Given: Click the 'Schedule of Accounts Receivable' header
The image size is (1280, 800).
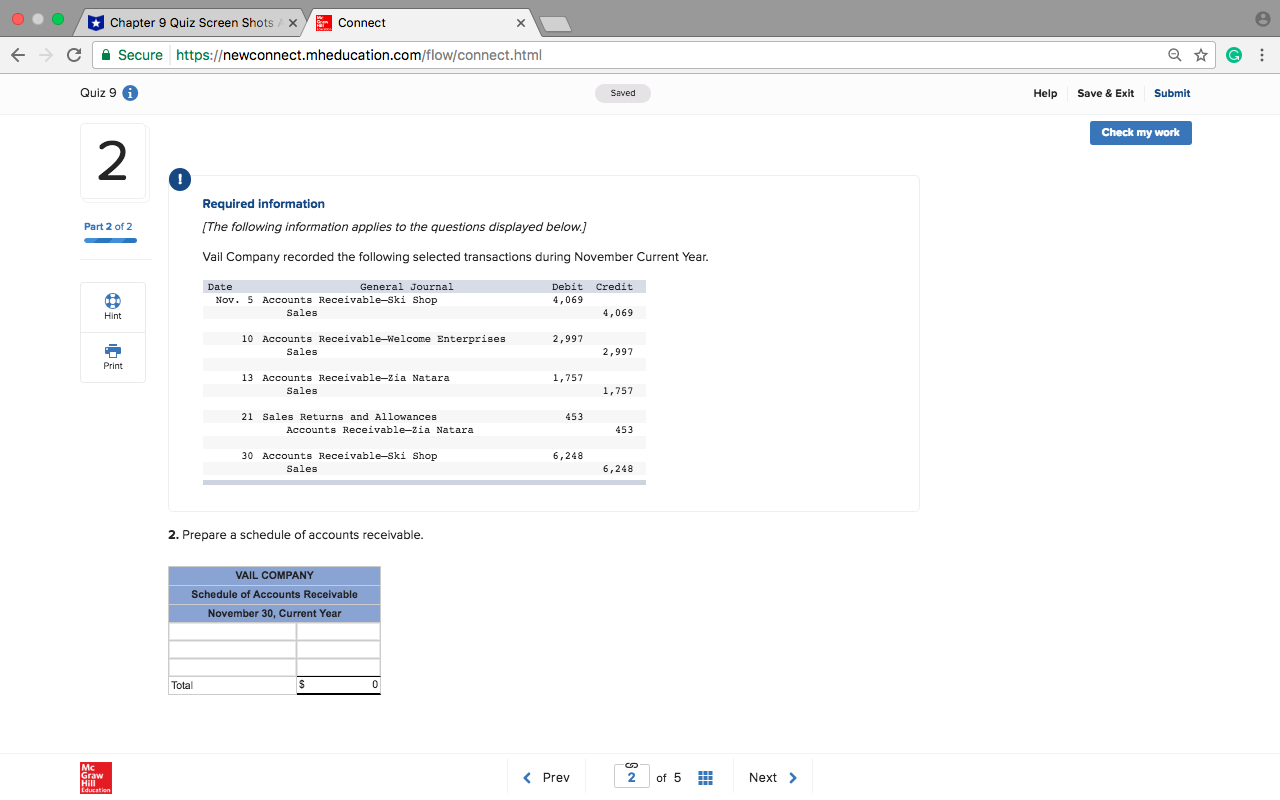Looking at the screenshot, I should coord(274,594).
